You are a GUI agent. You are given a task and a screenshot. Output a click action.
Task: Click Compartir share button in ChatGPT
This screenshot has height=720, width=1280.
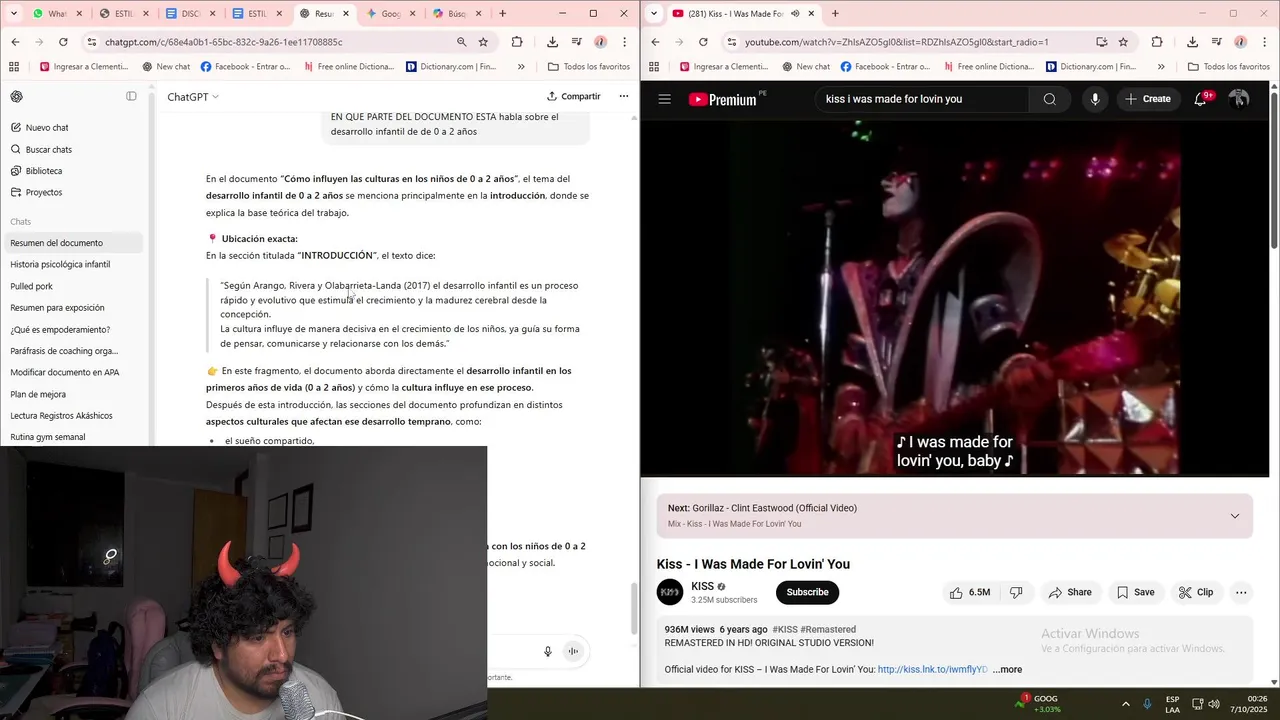click(574, 97)
